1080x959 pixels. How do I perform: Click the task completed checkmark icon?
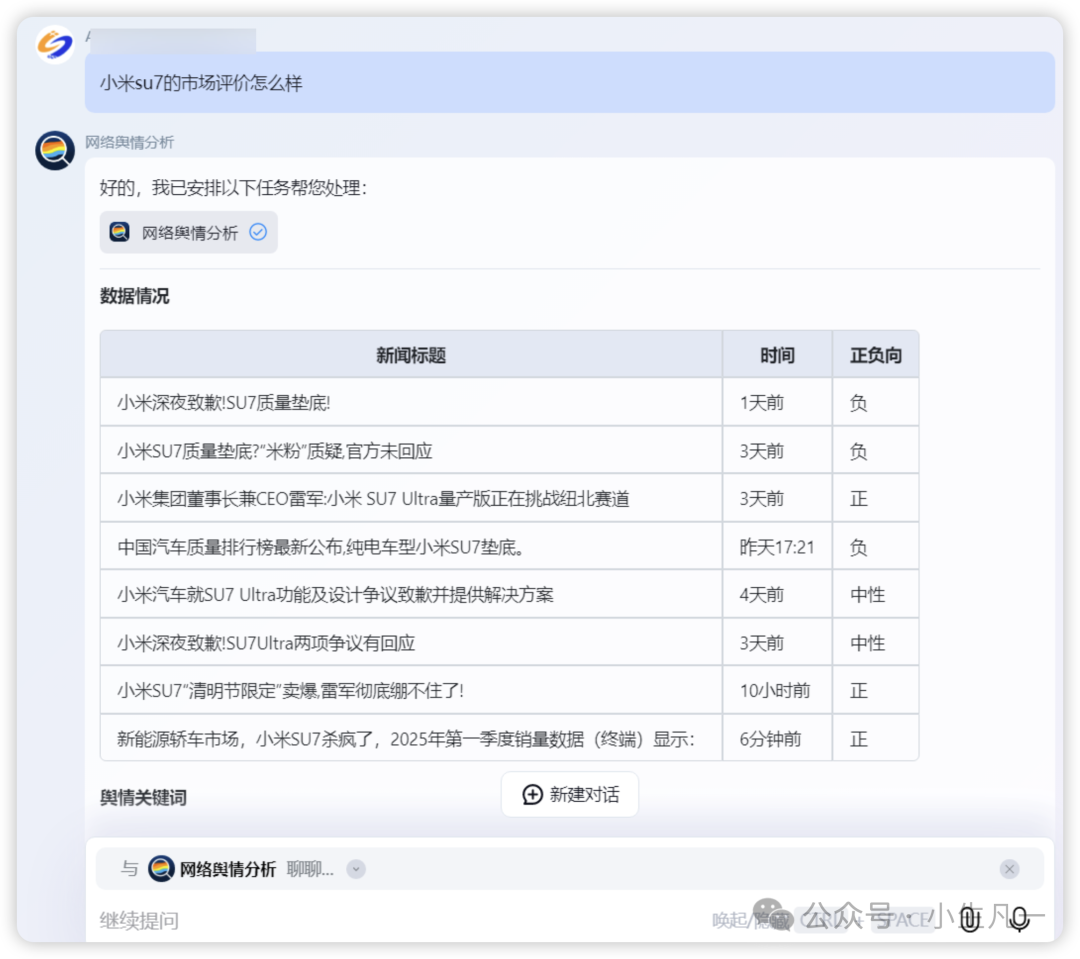tap(258, 232)
